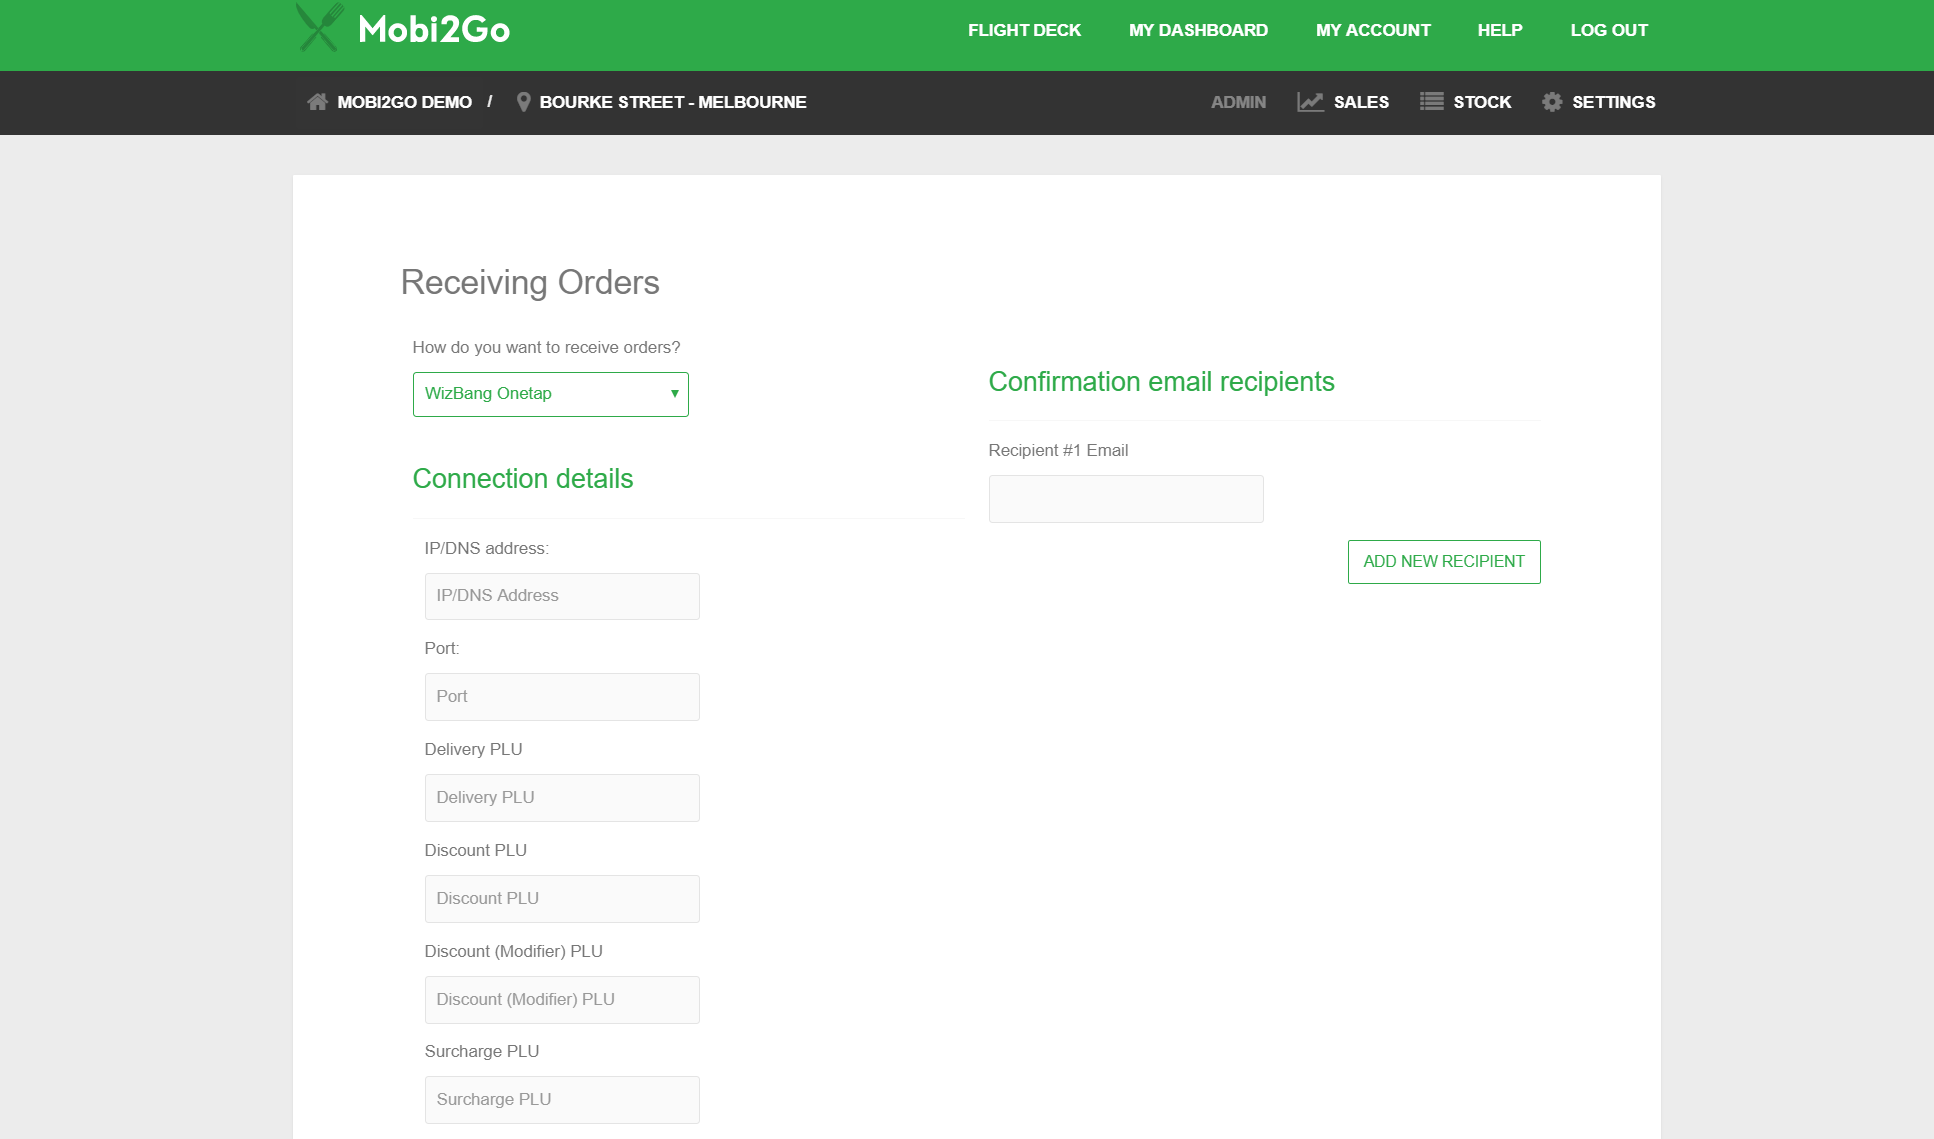Open the WizBang Onetap order method dropdown
The image size is (1934, 1139).
pyautogui.click(x=550, y=394)
